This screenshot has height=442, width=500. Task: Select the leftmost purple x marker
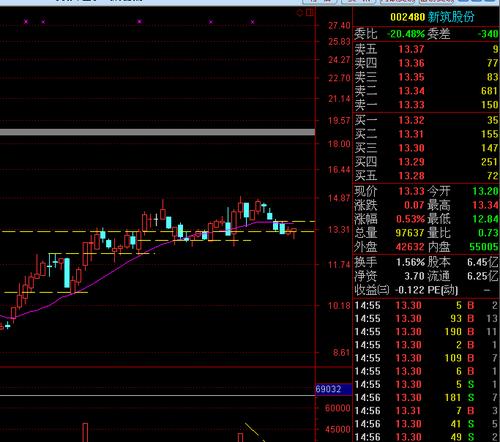26,22
